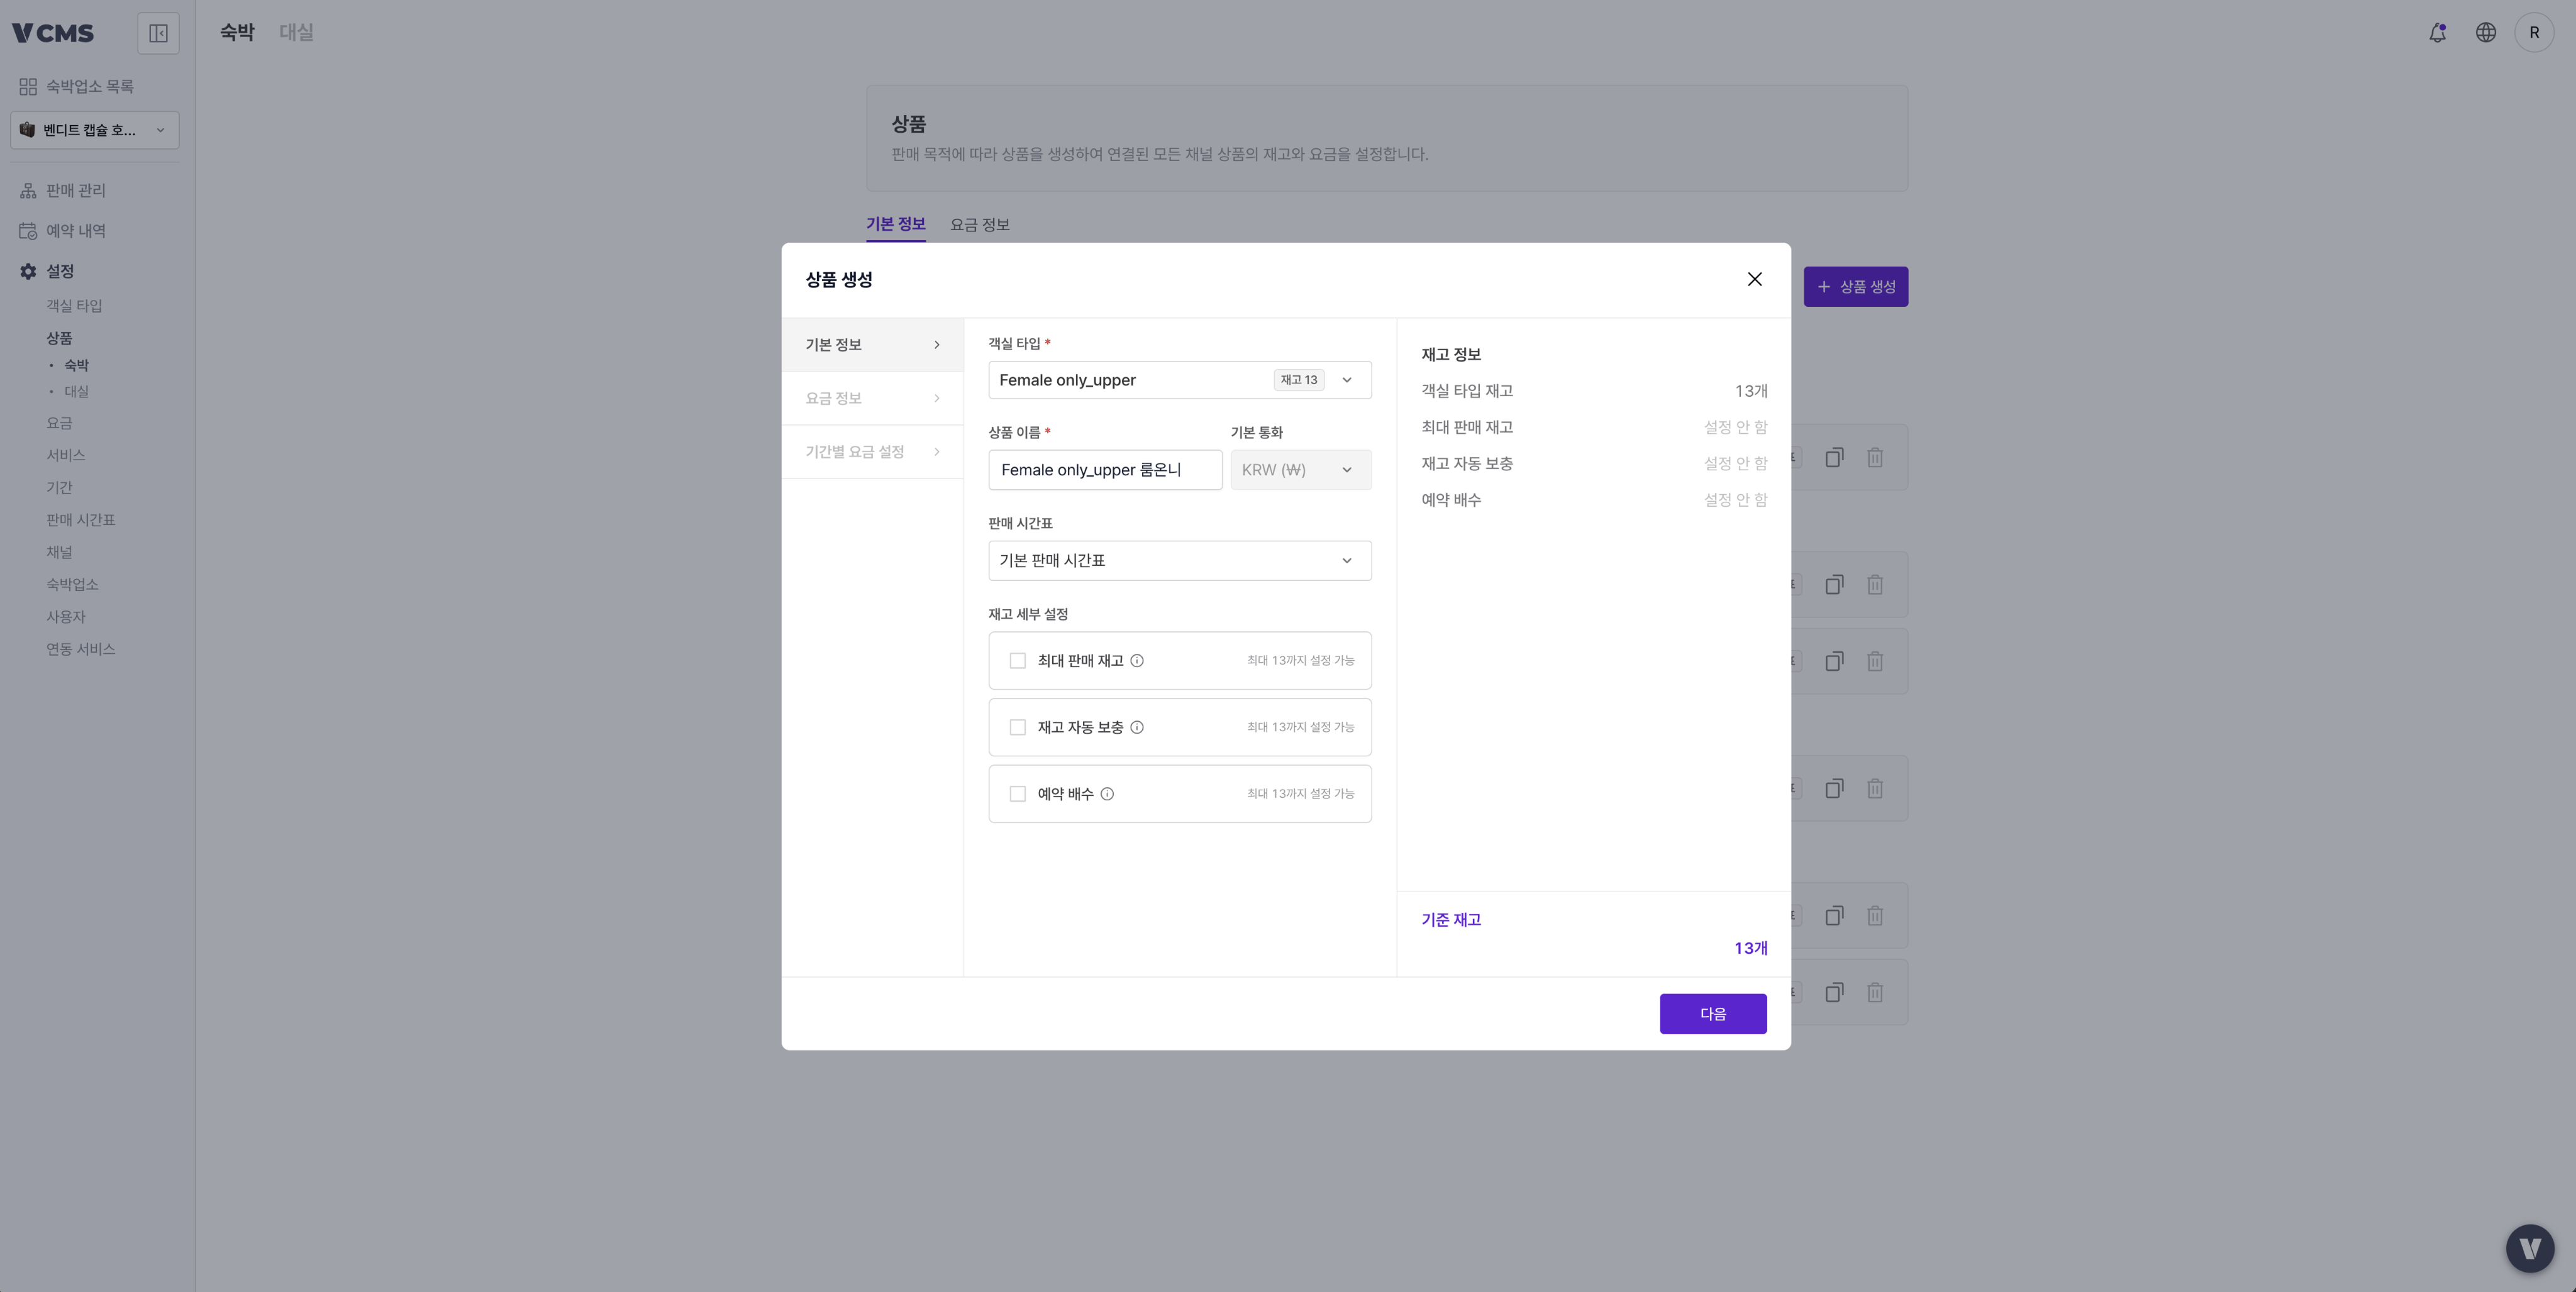This screenshot has height=1292, width=2576.
Task: Open the 요금 정보 page tab
Action: 979,225
